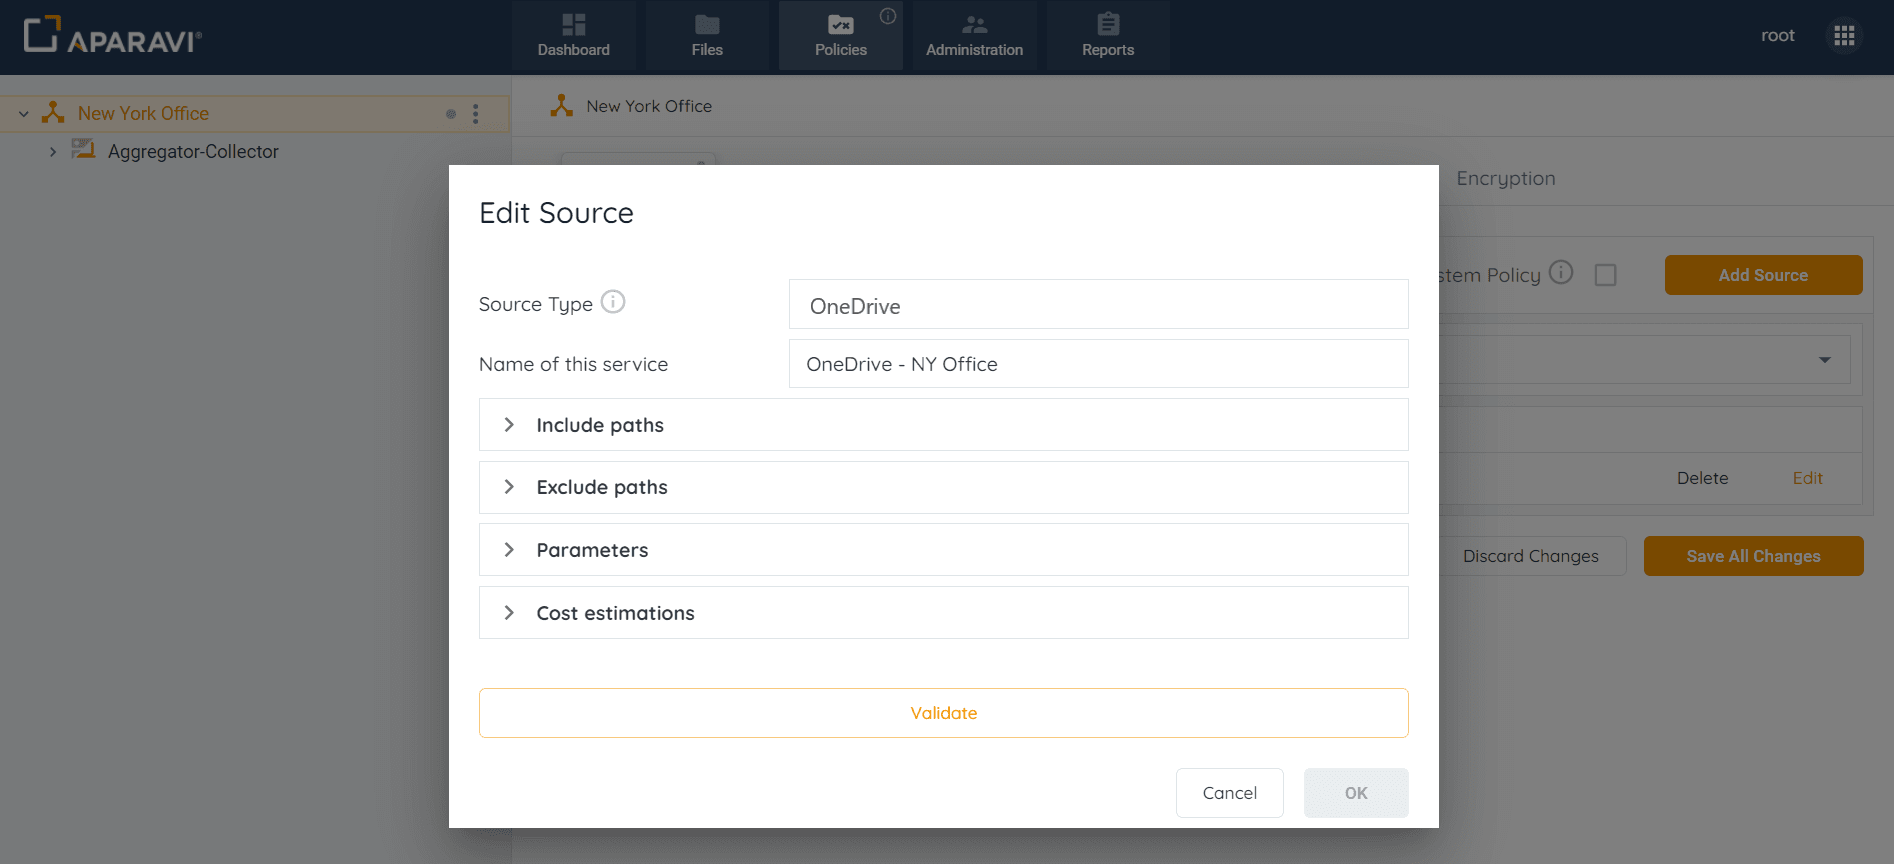The height and width of the screenshot is (864, 1894).
Task: Click the Aggregator-Collector computer icon
Action: (83, 150)
